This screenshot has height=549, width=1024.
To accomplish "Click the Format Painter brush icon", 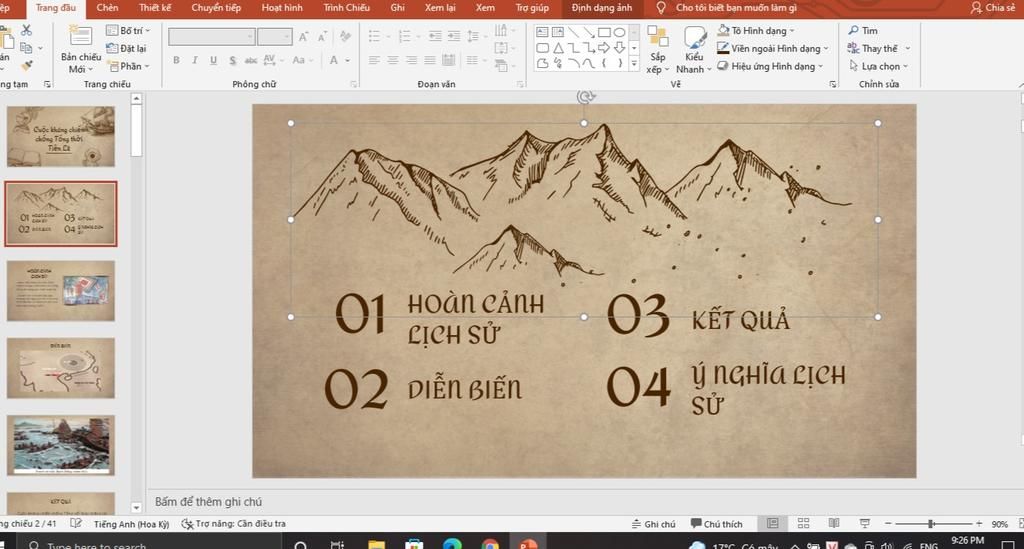I will 27,65.
